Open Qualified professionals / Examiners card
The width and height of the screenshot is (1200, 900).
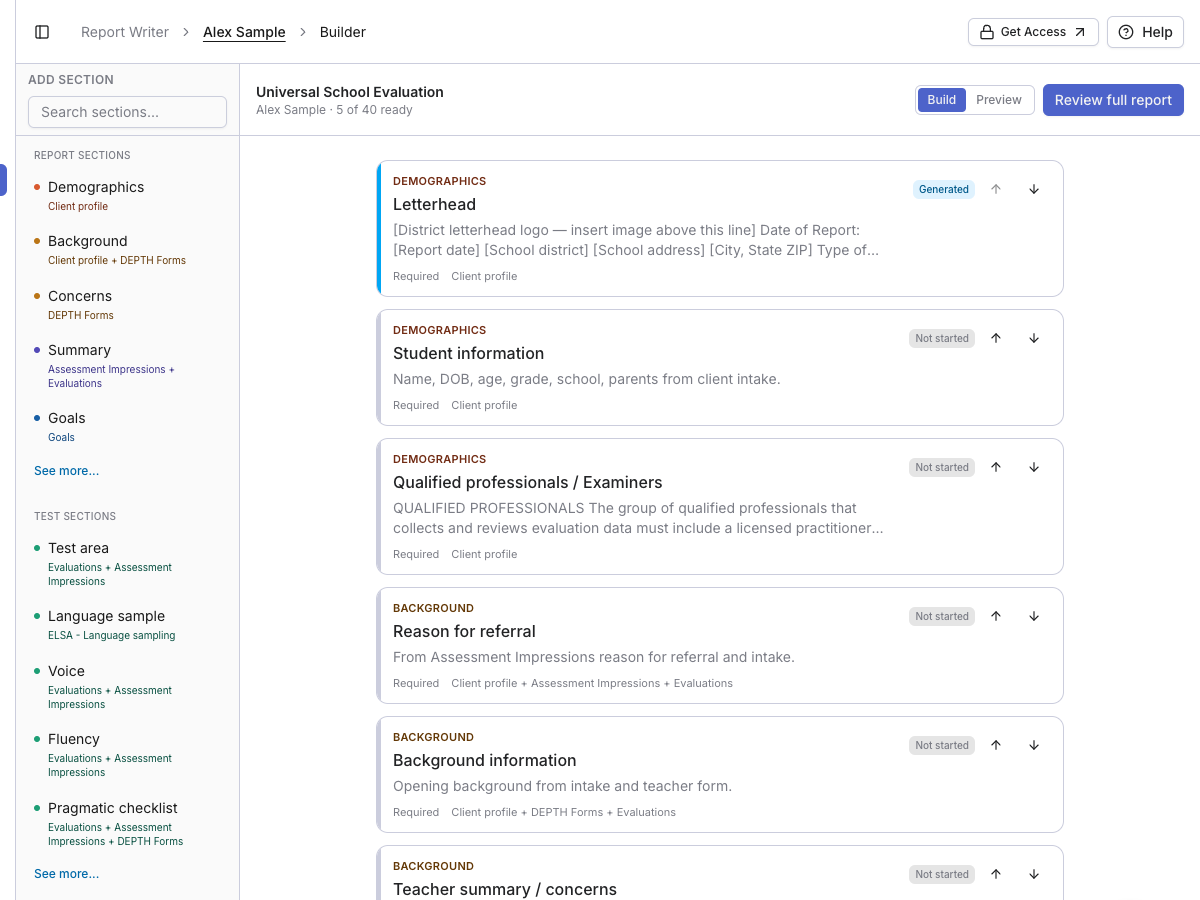[x=720, y=507]
